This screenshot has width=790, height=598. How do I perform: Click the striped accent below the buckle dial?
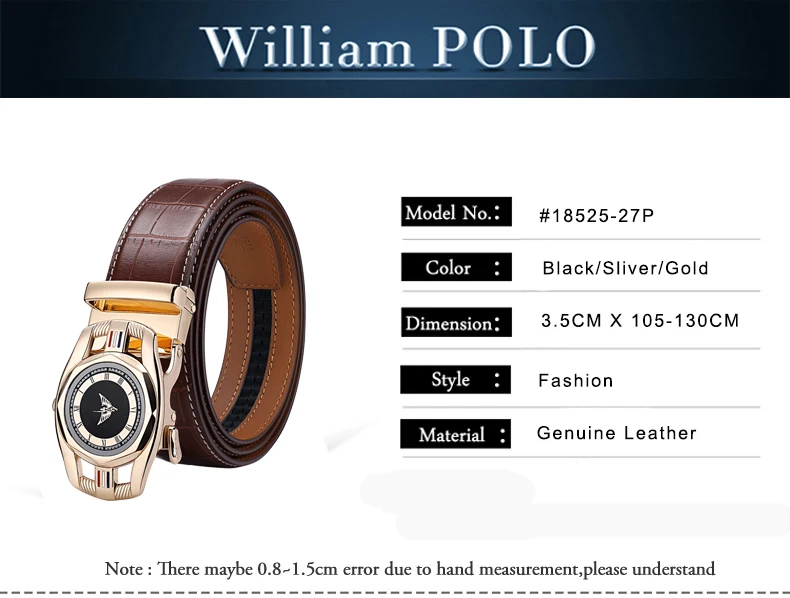(103, 478)
